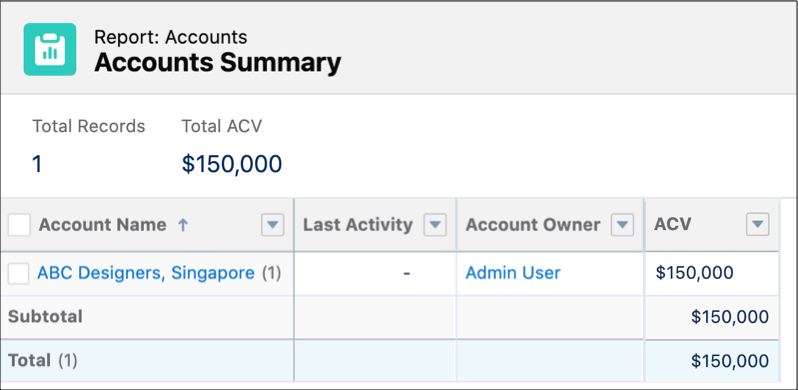Open the Account Owner column dropdown menu
This screenshot has height=390, width=798.
point(622,225)
